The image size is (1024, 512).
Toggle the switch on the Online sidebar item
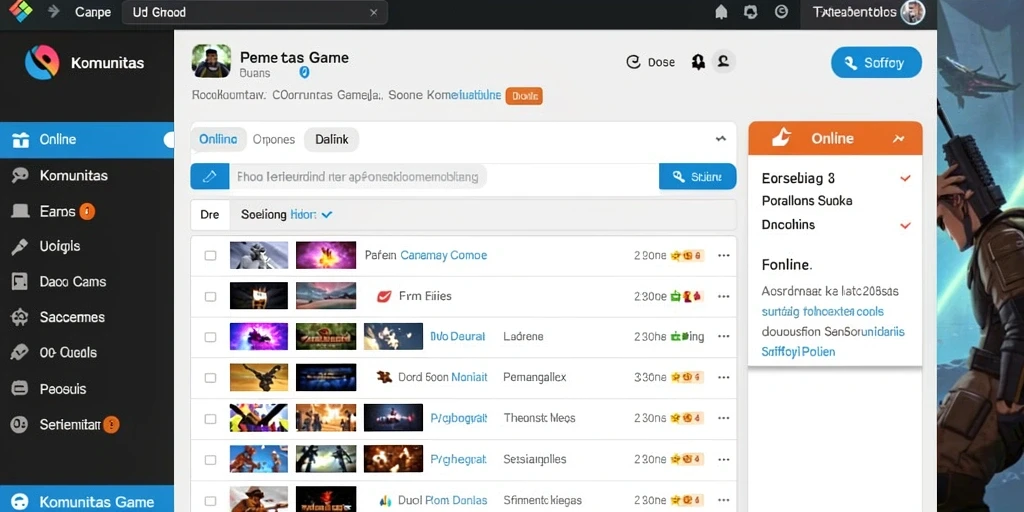pos(168,140)
